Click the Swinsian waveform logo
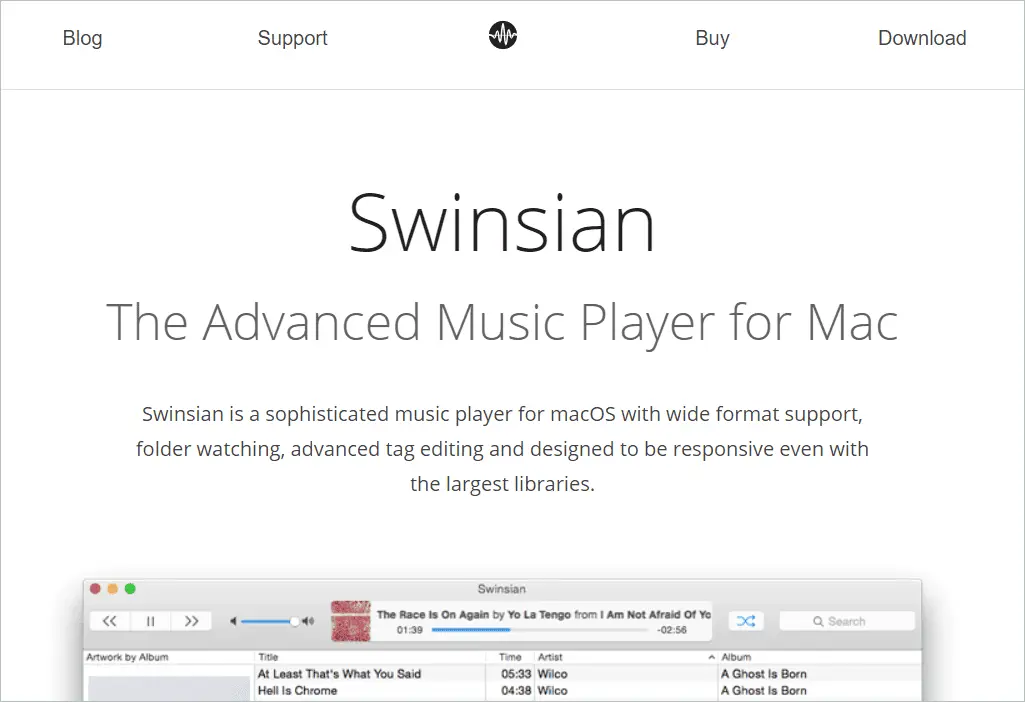 [503, 35]
